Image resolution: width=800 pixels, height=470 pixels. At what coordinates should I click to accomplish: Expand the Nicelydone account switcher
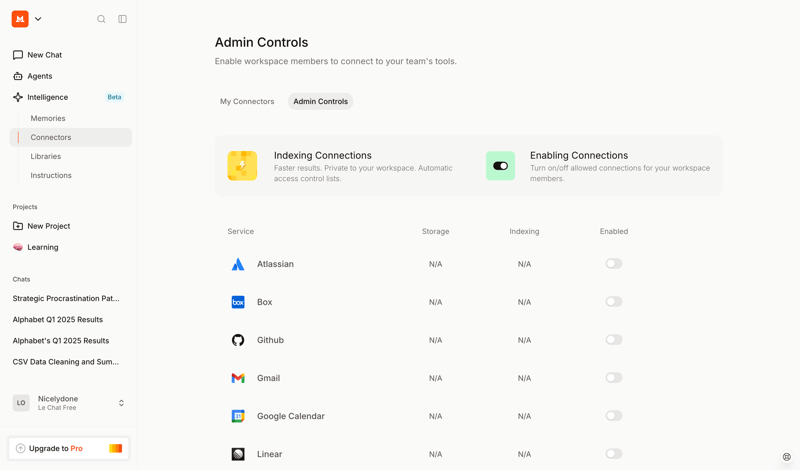(121, 403)
